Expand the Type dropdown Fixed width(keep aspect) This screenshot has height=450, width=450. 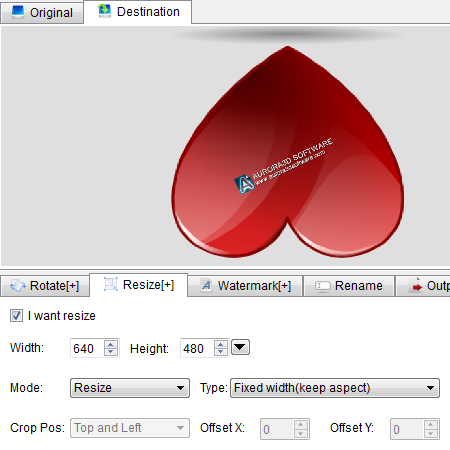coord(335,388)
